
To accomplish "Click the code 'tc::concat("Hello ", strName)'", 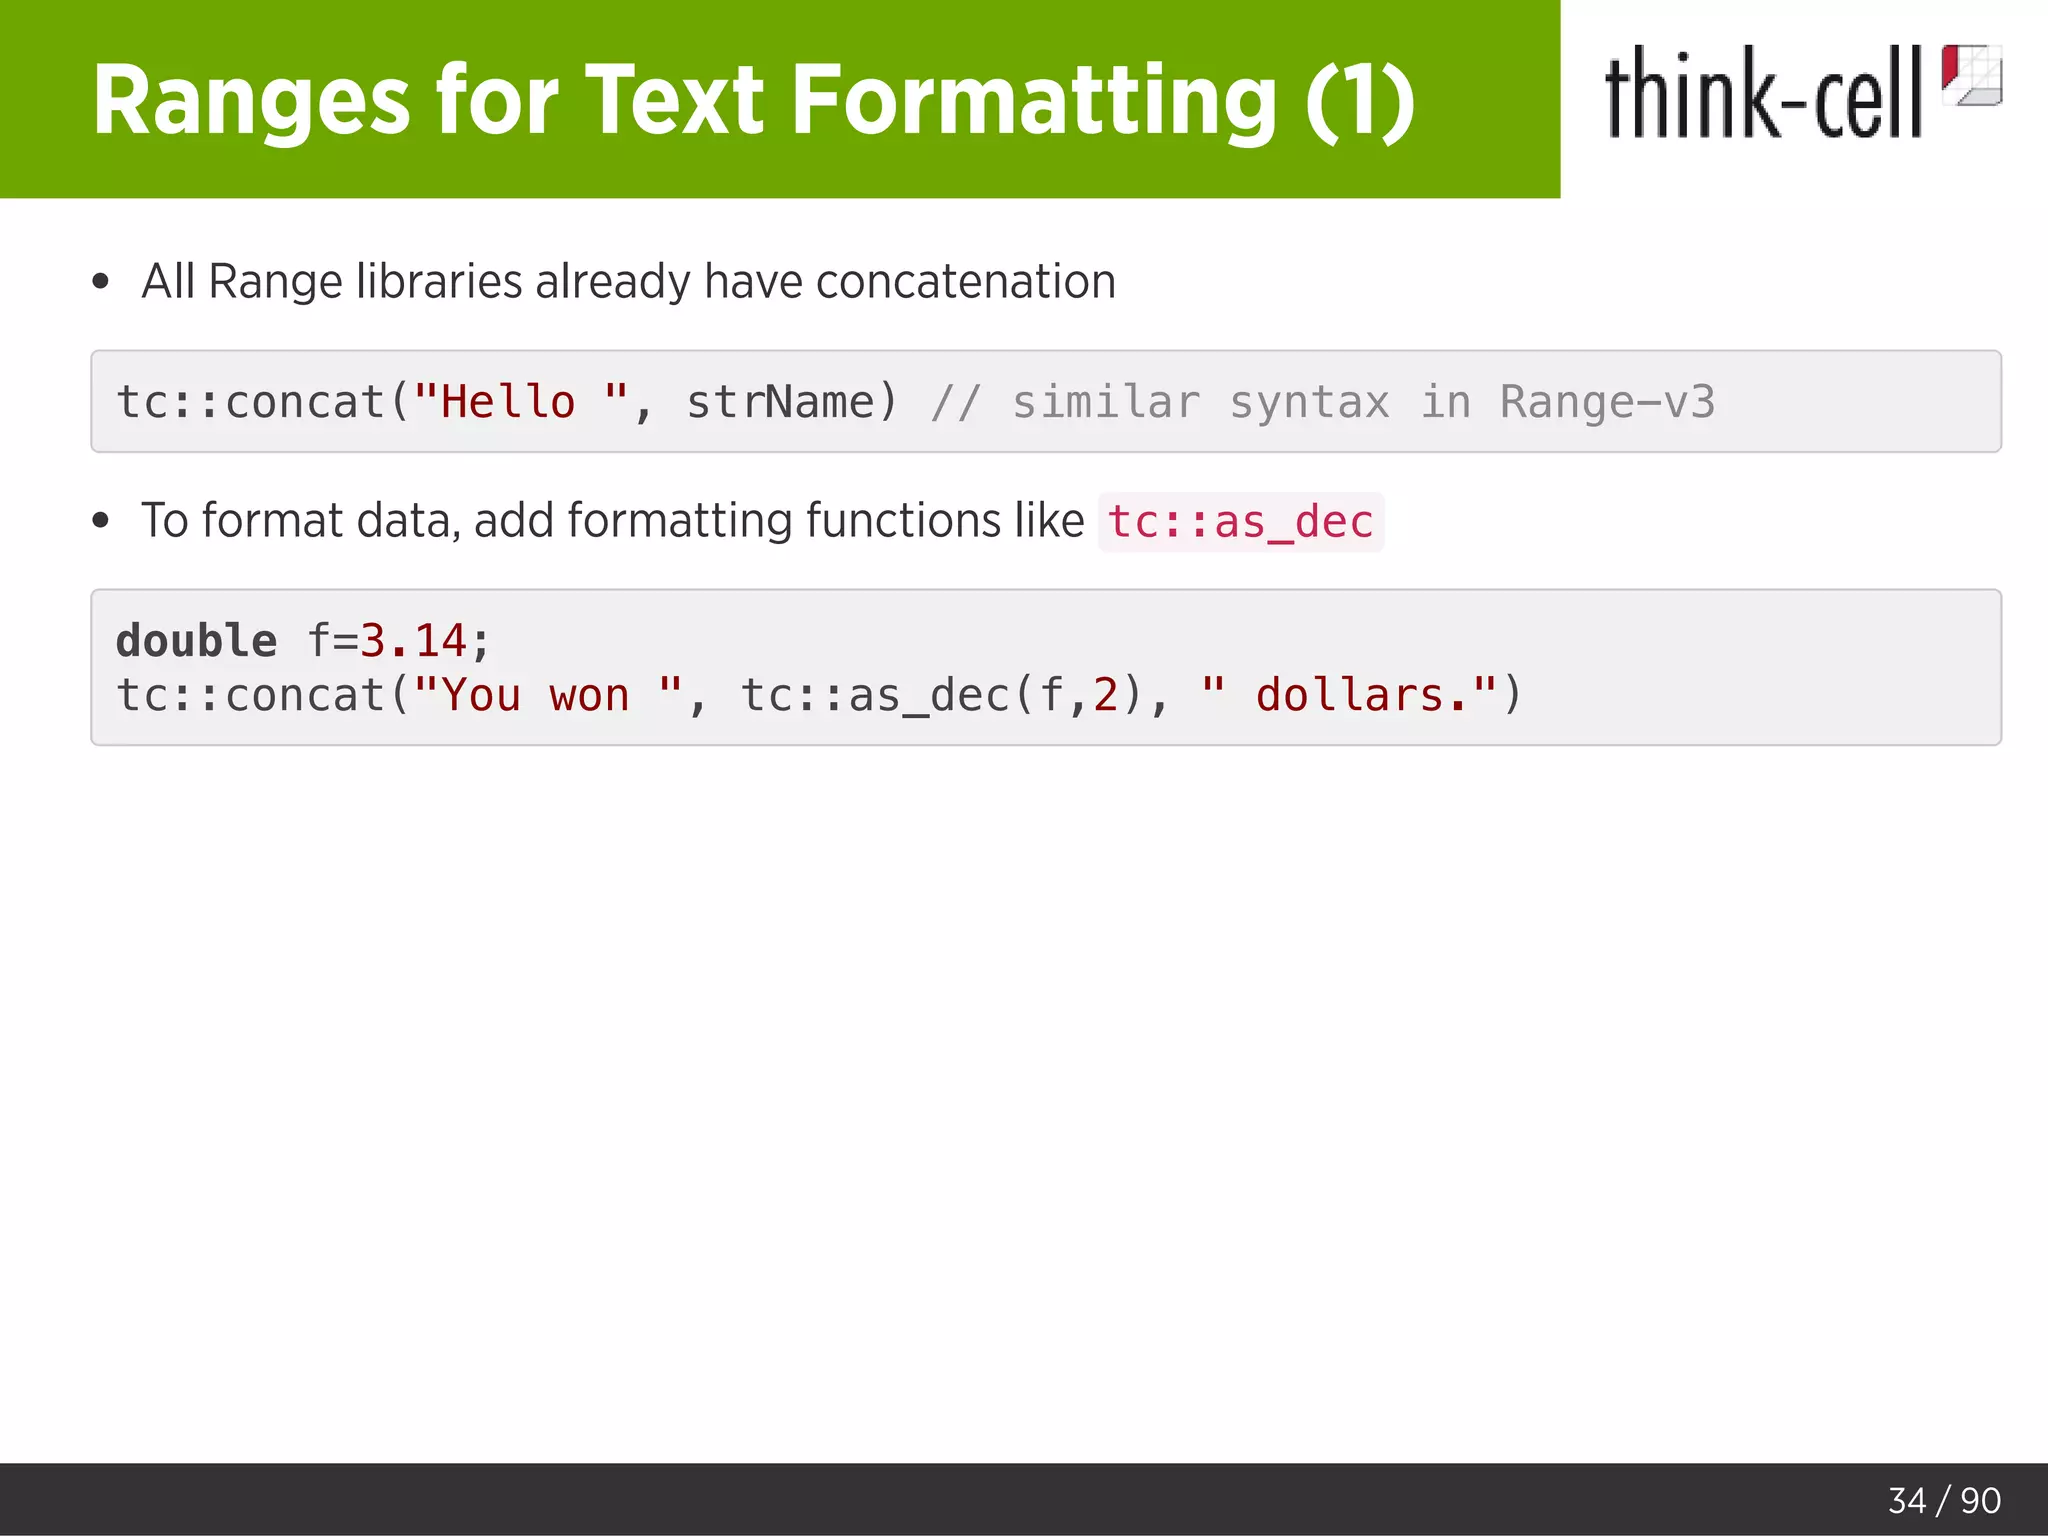I will 507,402.
